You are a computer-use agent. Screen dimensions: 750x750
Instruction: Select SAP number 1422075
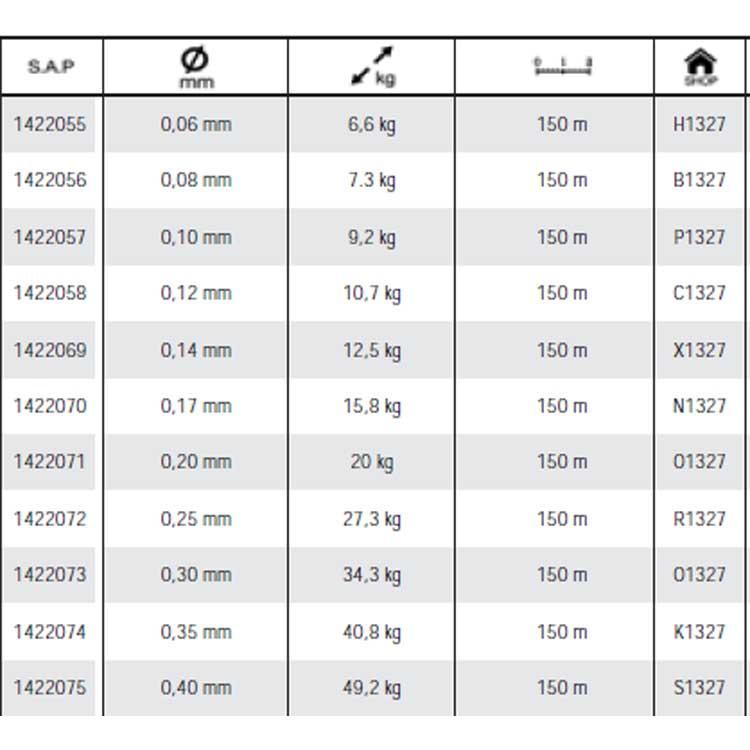(x=50, y=688)
